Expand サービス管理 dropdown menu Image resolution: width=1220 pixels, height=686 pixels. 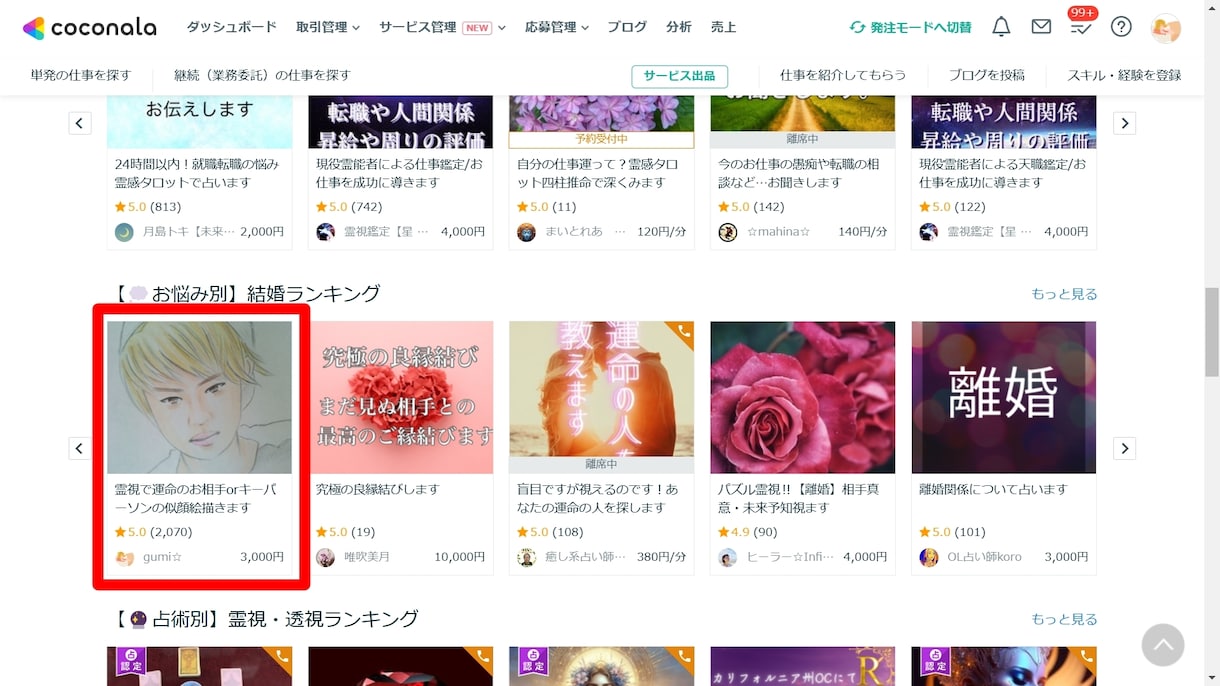click(442, 27)
